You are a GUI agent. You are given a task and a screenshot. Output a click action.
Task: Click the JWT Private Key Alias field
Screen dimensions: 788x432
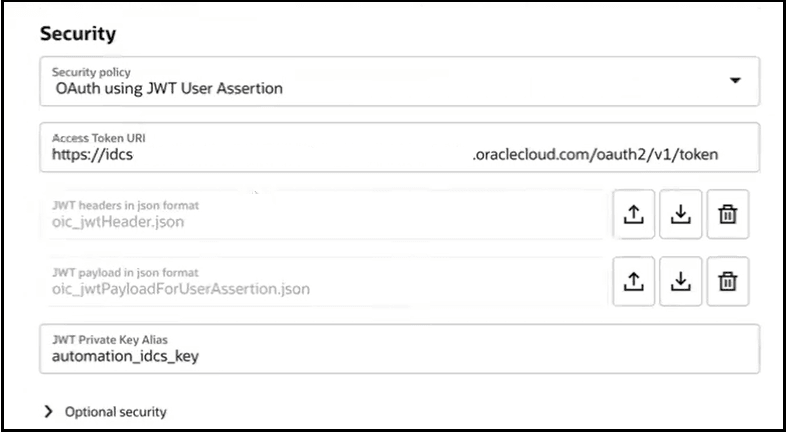399,348
